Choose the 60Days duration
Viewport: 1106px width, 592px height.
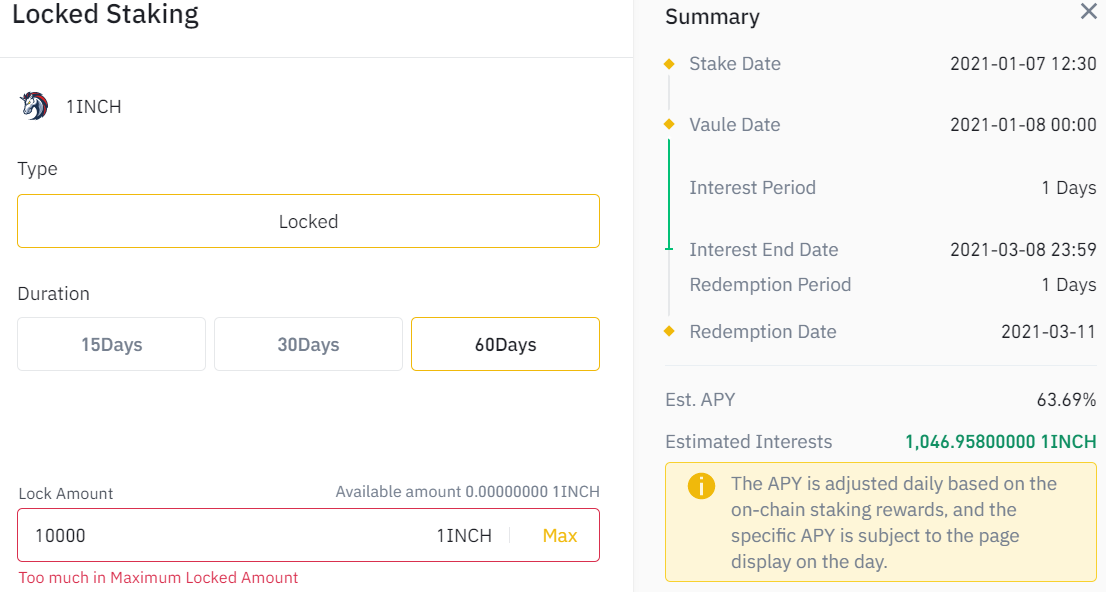(x=505, y=345)
